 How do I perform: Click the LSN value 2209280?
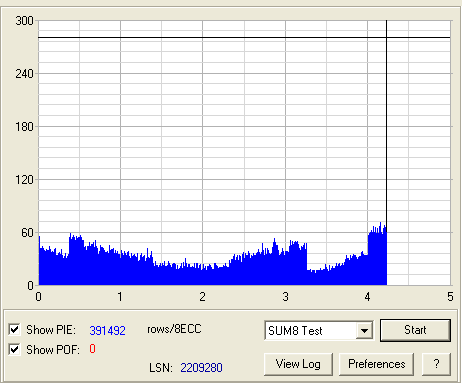coord(201,368)
